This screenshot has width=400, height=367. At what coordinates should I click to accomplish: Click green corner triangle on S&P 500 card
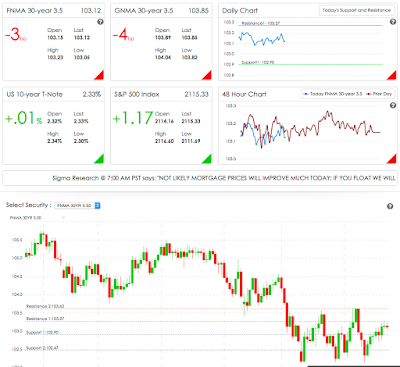[208, 160]
